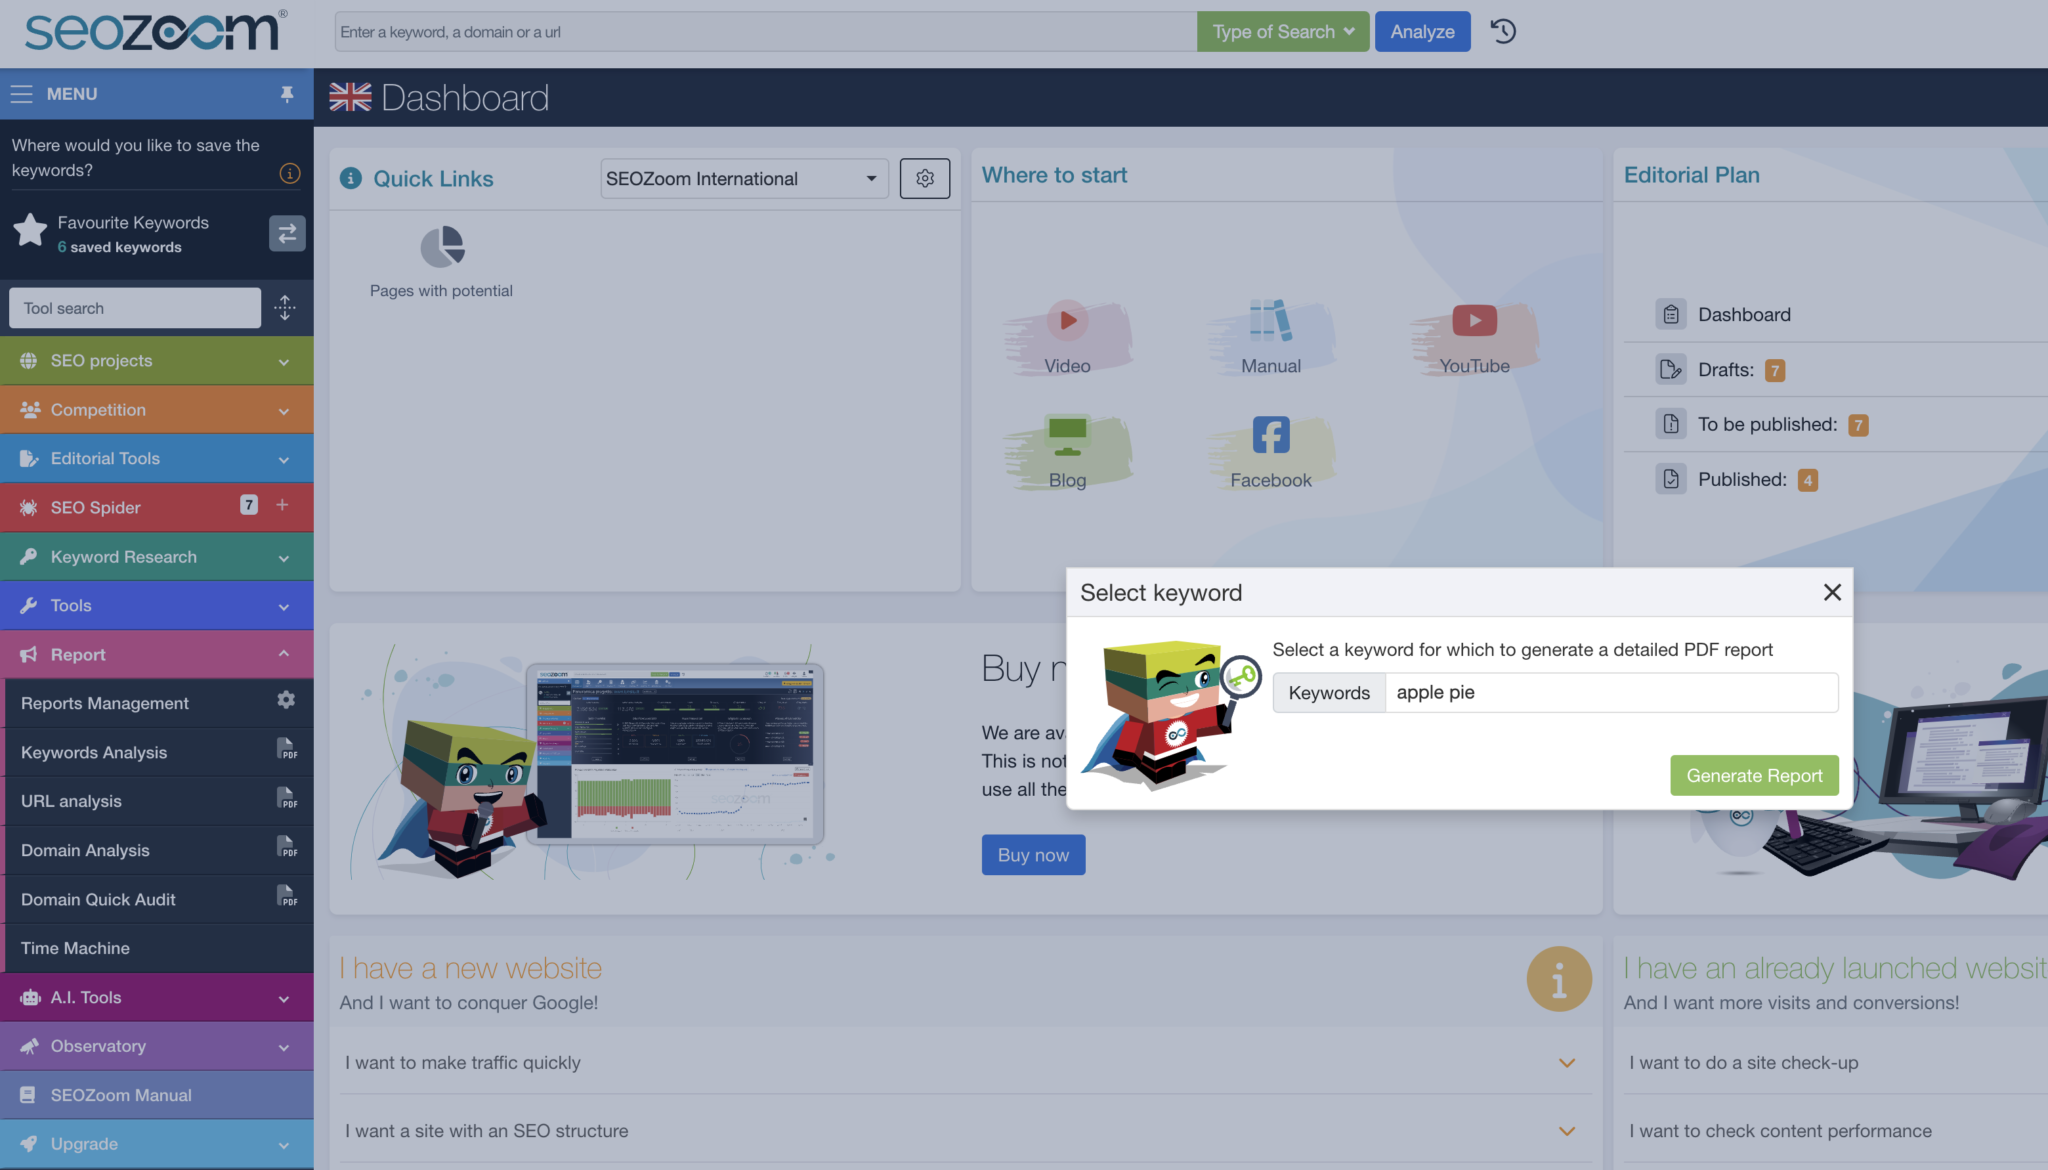Click Reports Management settings gear
Image resolution: width=2048 pixels, height=1170 pixels.
click(286, 700)
